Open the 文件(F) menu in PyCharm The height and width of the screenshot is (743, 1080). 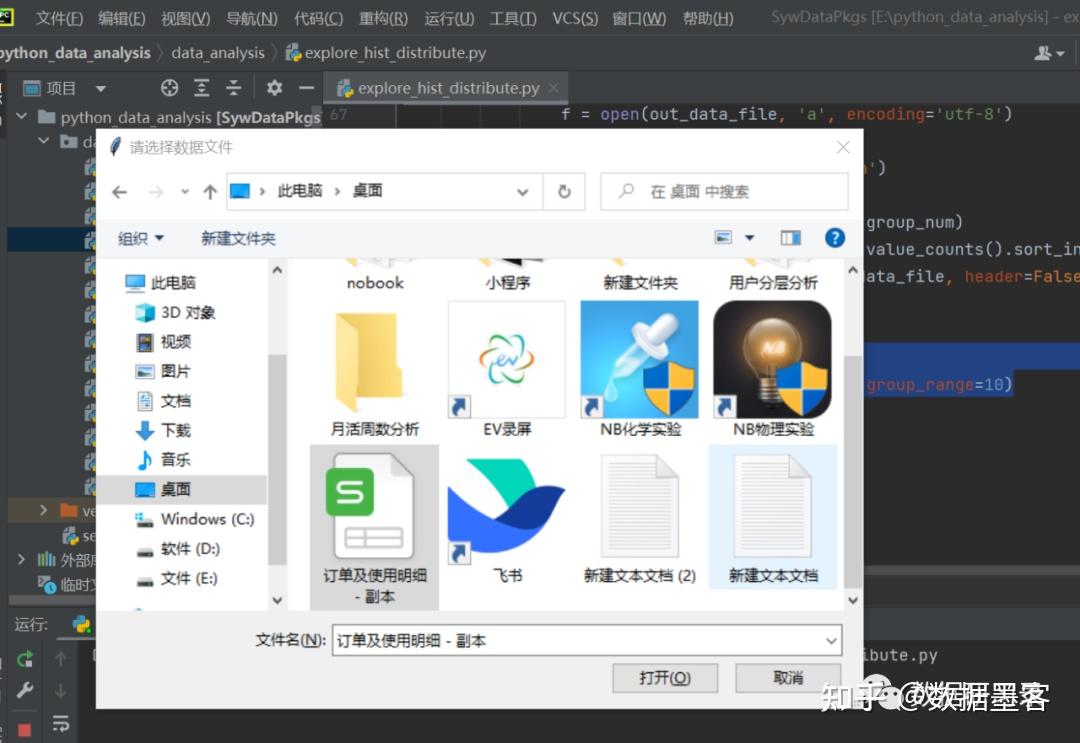59,19
